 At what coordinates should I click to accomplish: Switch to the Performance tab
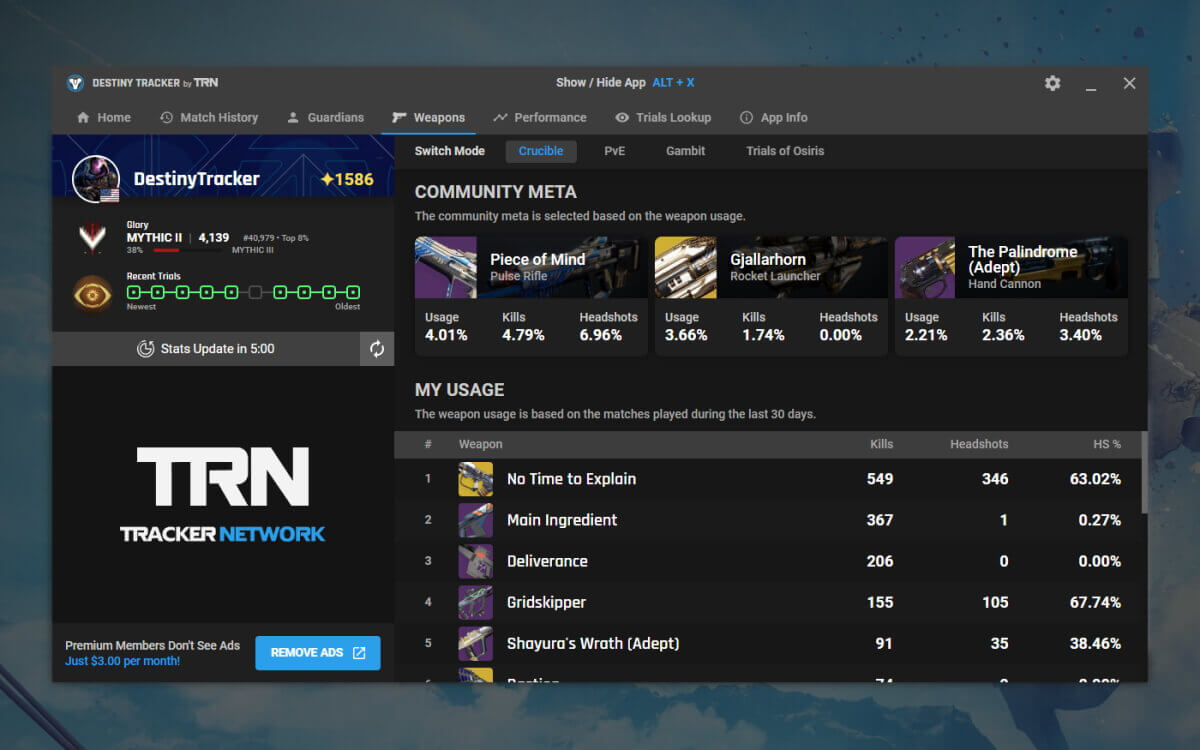point(540,117)
